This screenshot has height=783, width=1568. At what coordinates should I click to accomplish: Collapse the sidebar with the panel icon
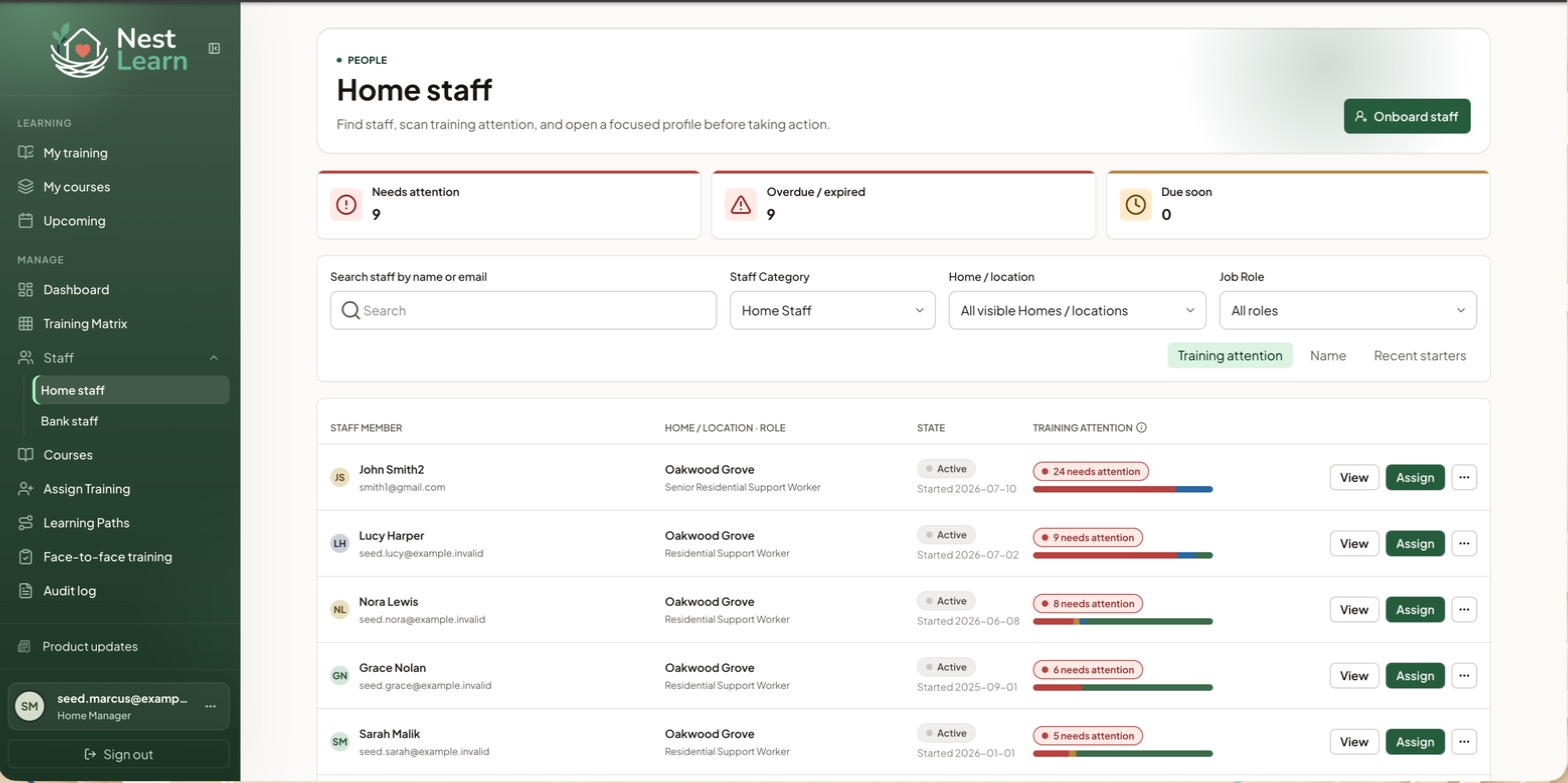[214, 48]
